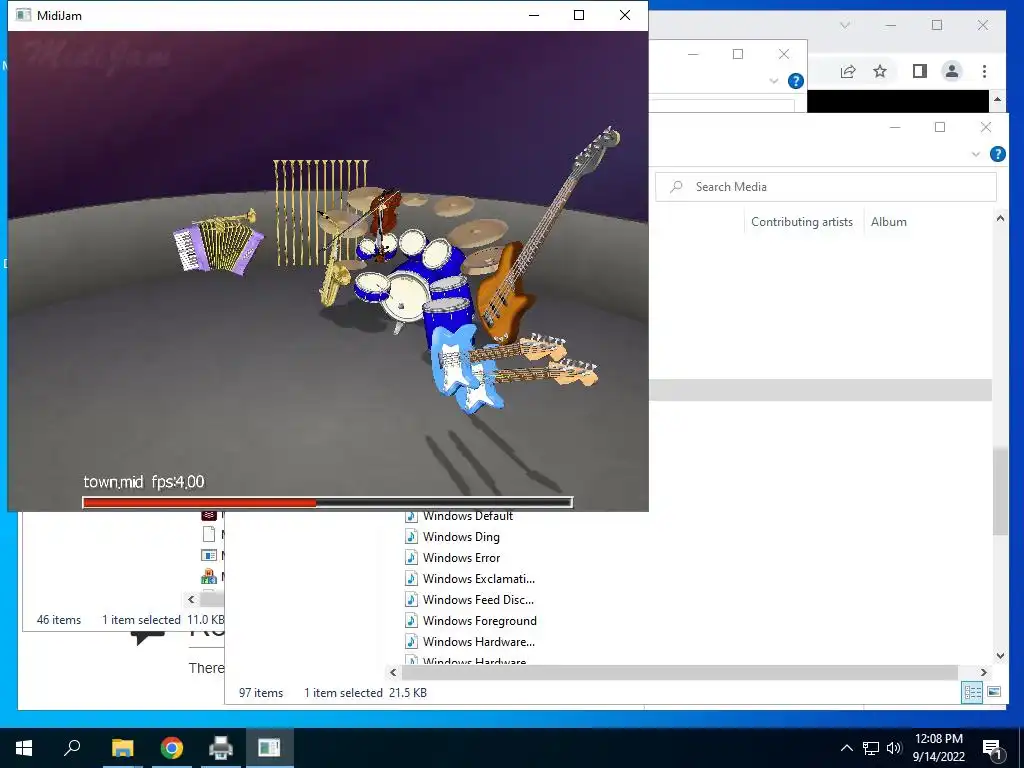The height and width of the screenshot is (768, 1024).
Task: Open Chrome's tab search chevron
Action: tap(844, 25)
